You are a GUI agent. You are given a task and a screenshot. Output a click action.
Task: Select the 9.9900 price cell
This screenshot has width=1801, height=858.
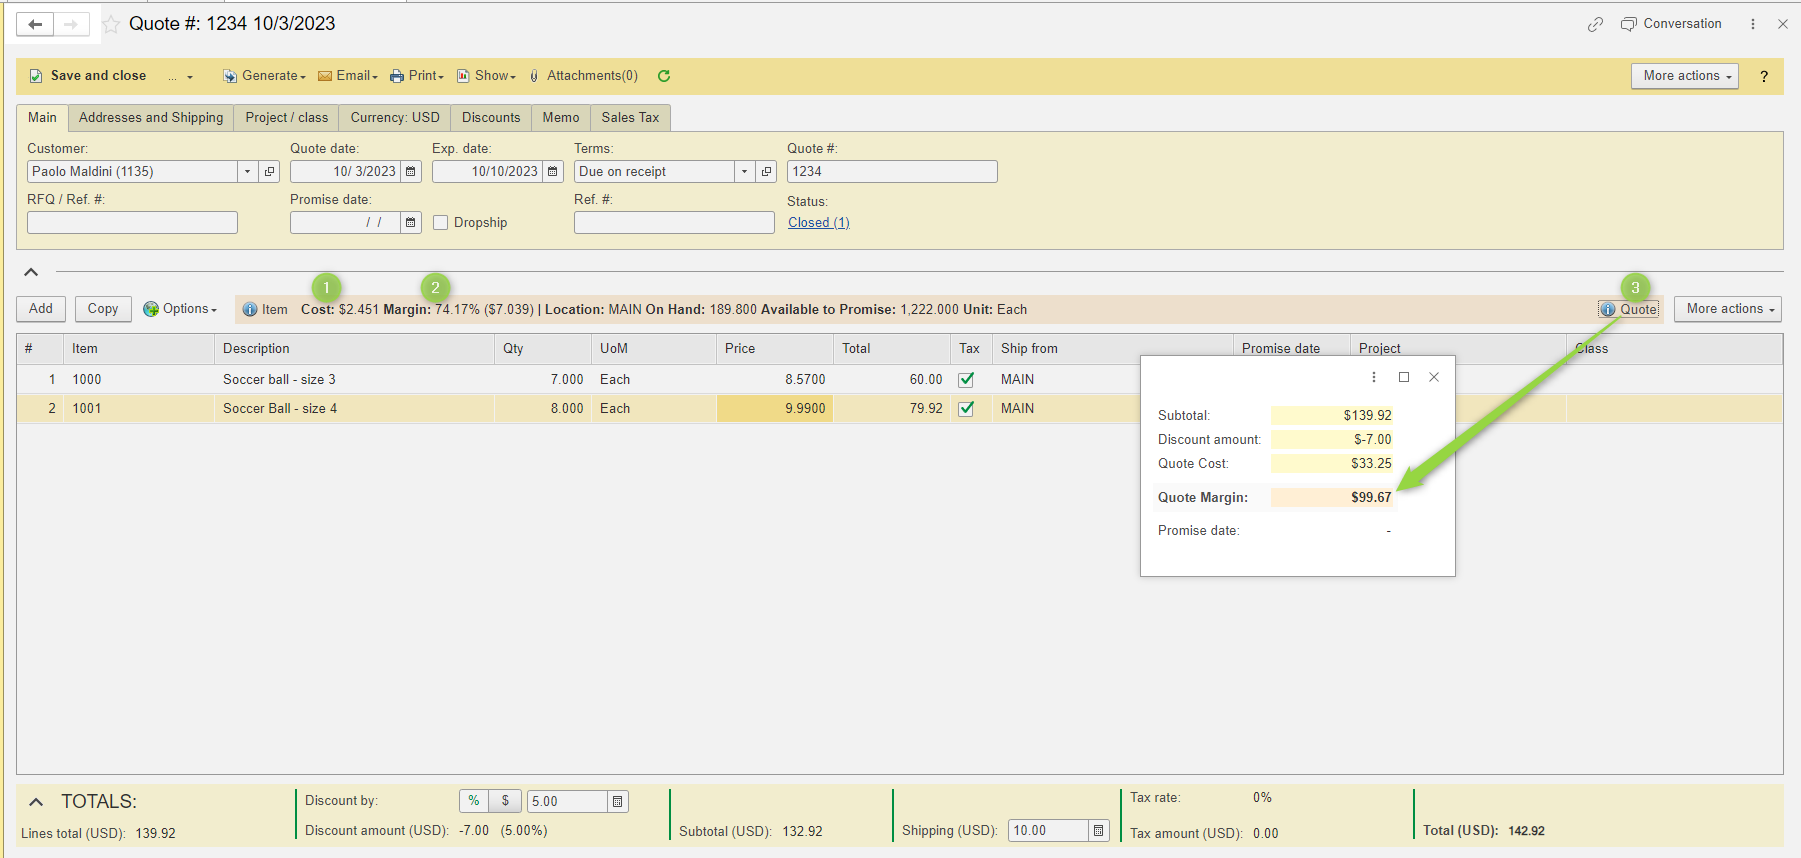click(775, 409)
